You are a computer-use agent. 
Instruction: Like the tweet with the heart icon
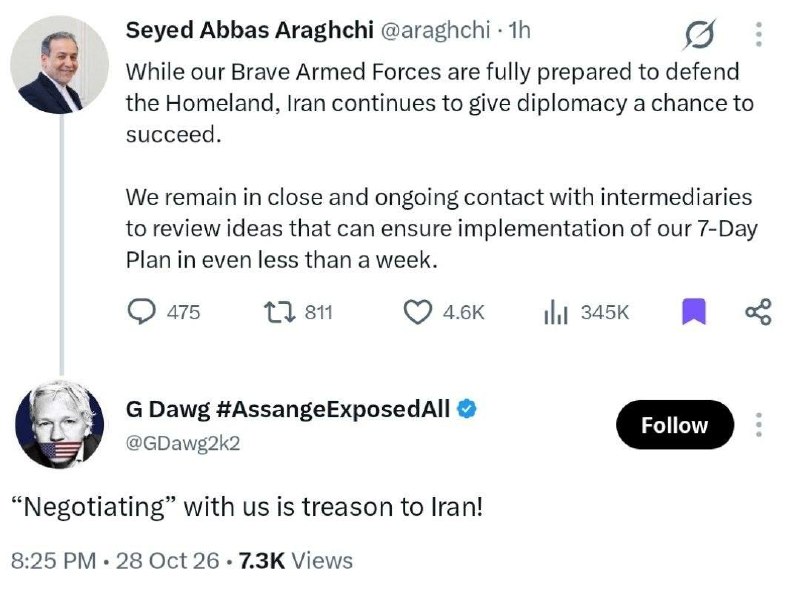pyautogui.click(x=418, y=312)
